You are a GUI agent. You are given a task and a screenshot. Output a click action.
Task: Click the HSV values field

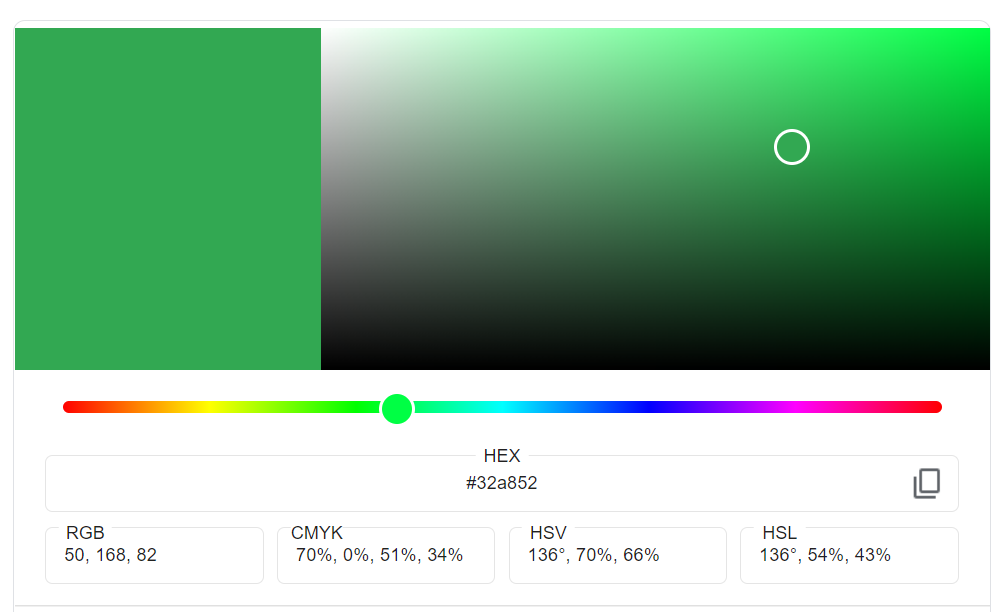[x=617, y=555]
